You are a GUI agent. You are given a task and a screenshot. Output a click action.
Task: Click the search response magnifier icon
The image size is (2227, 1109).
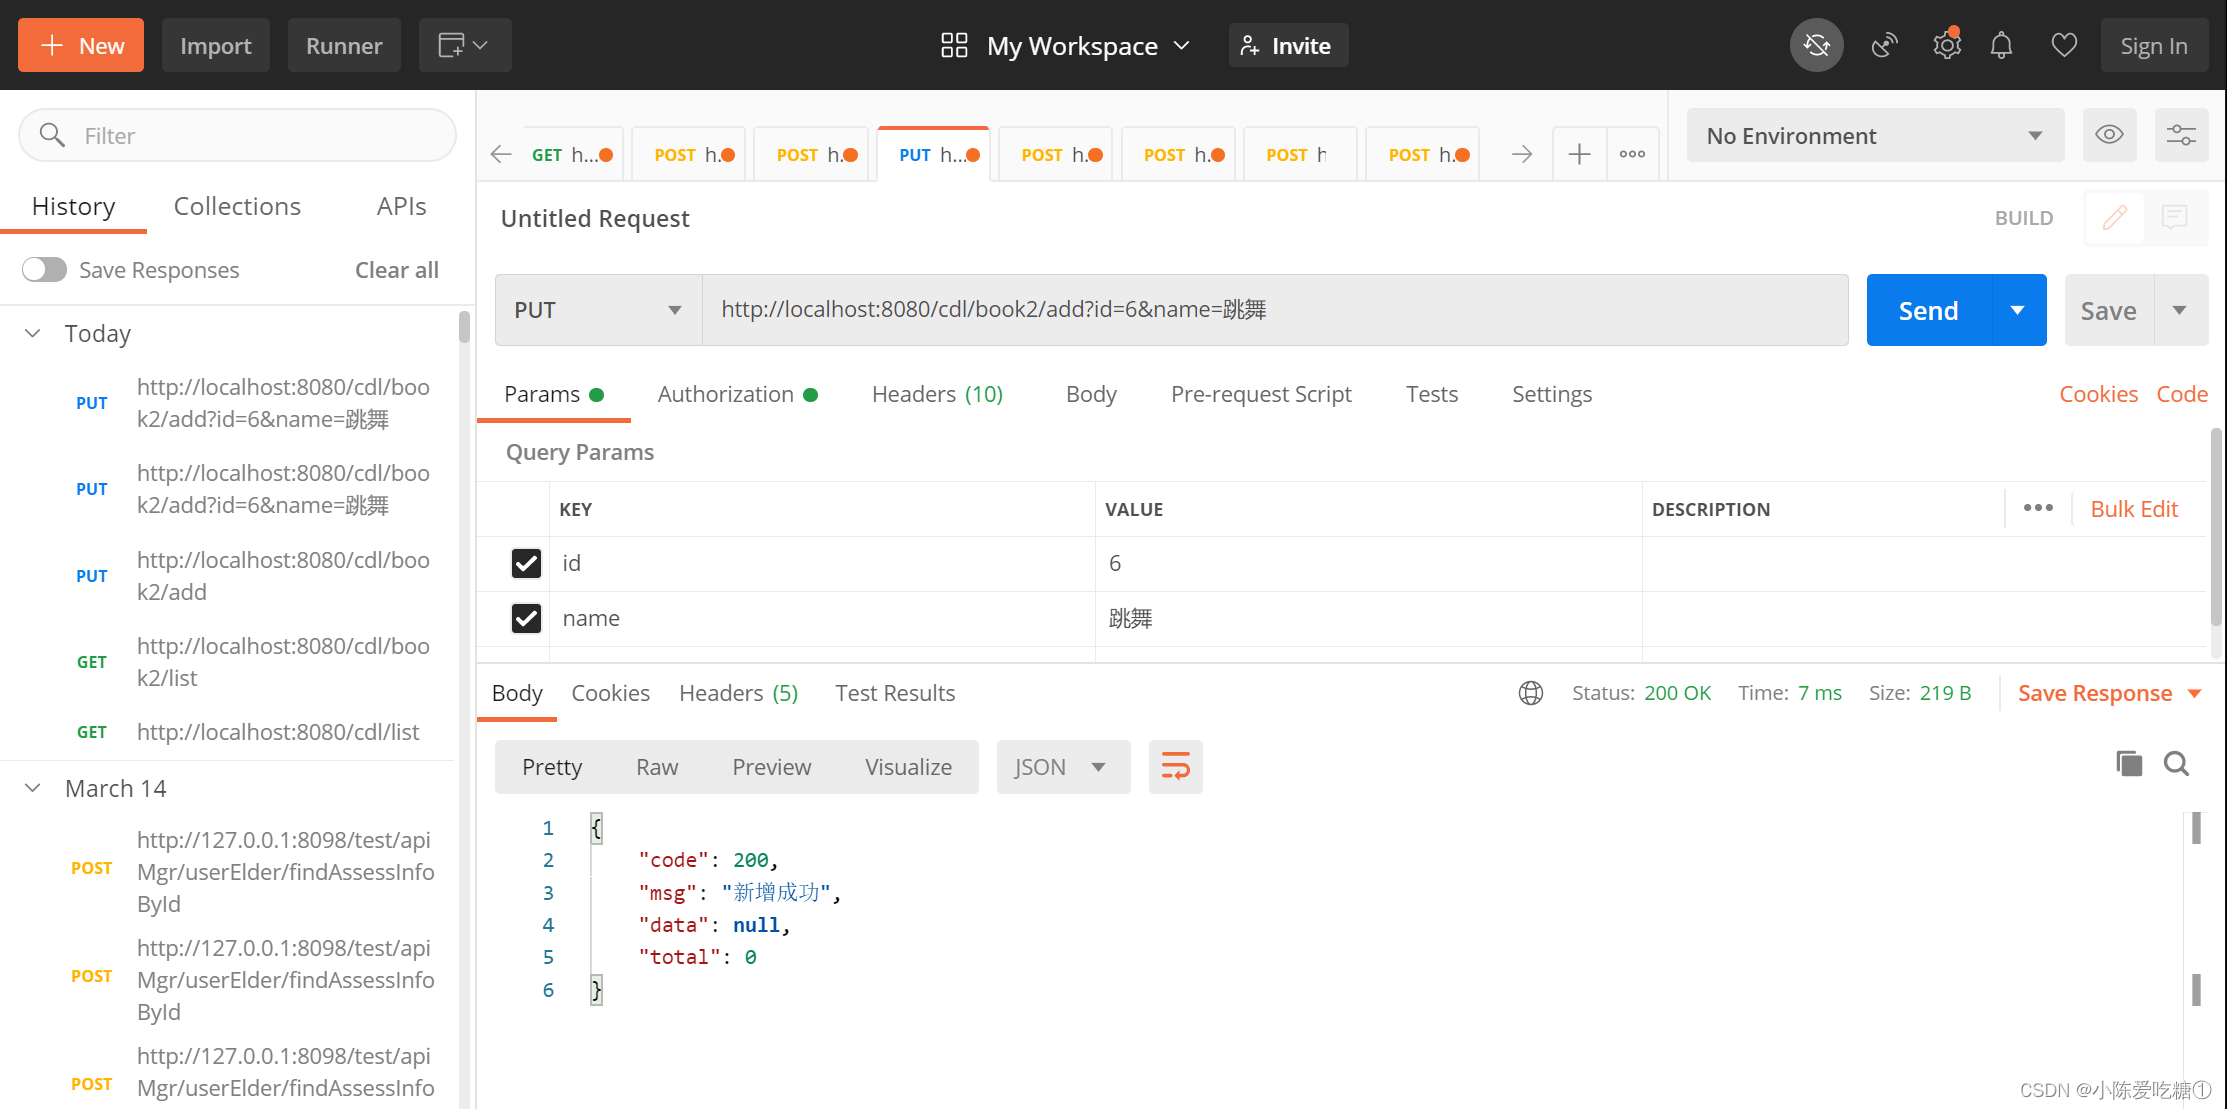pos(2176,764)
